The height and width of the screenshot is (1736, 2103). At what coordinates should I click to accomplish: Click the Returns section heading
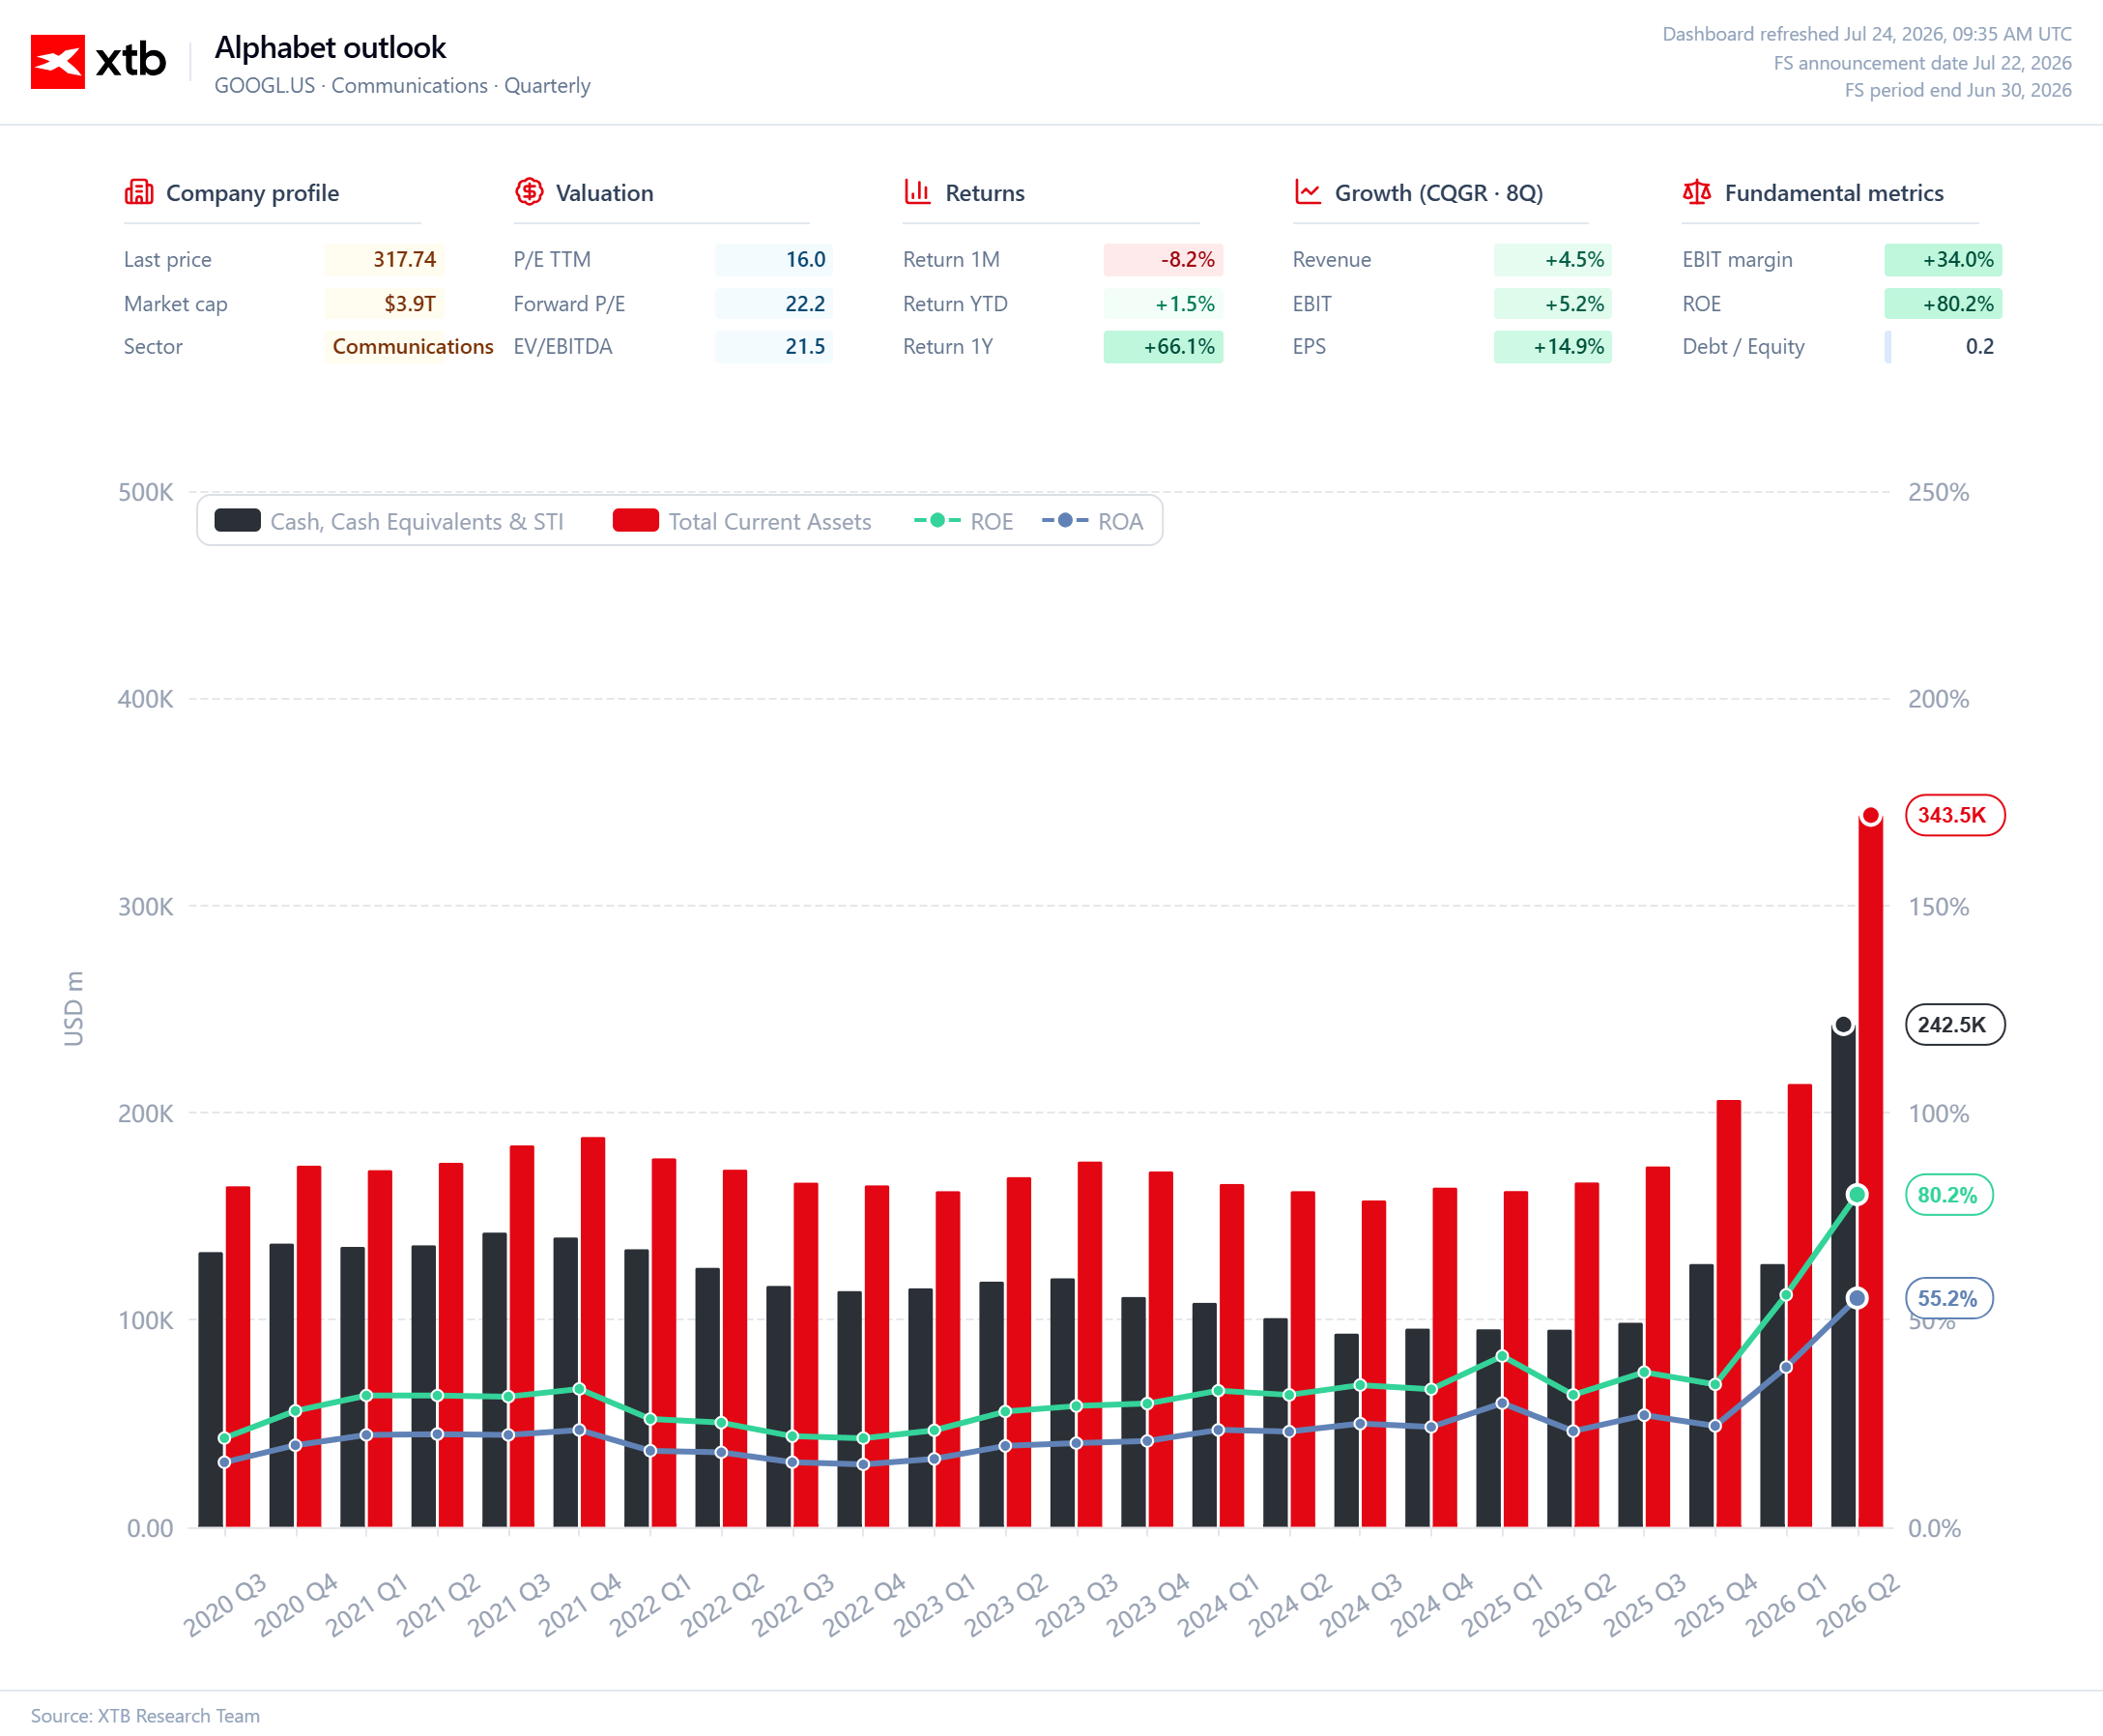(x=985, y=193)
